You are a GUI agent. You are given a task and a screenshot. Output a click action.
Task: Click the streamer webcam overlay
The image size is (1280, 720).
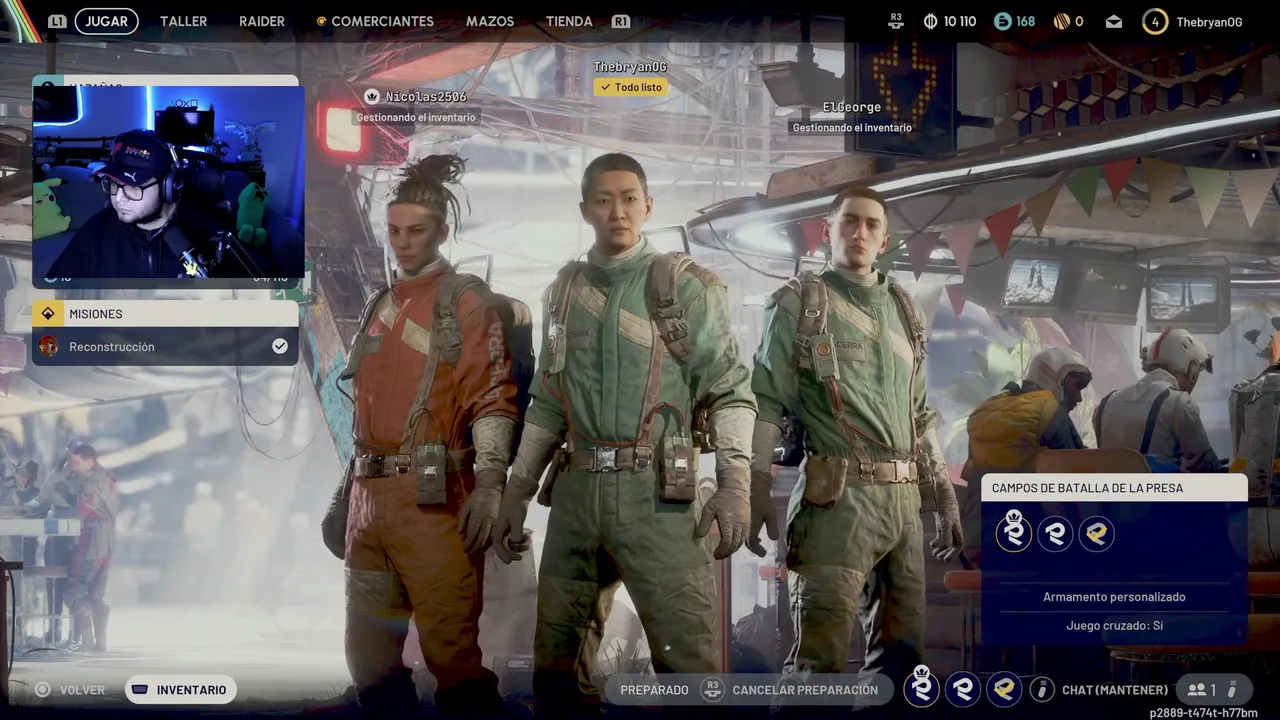pyautogui.click(x=168, y=182)
